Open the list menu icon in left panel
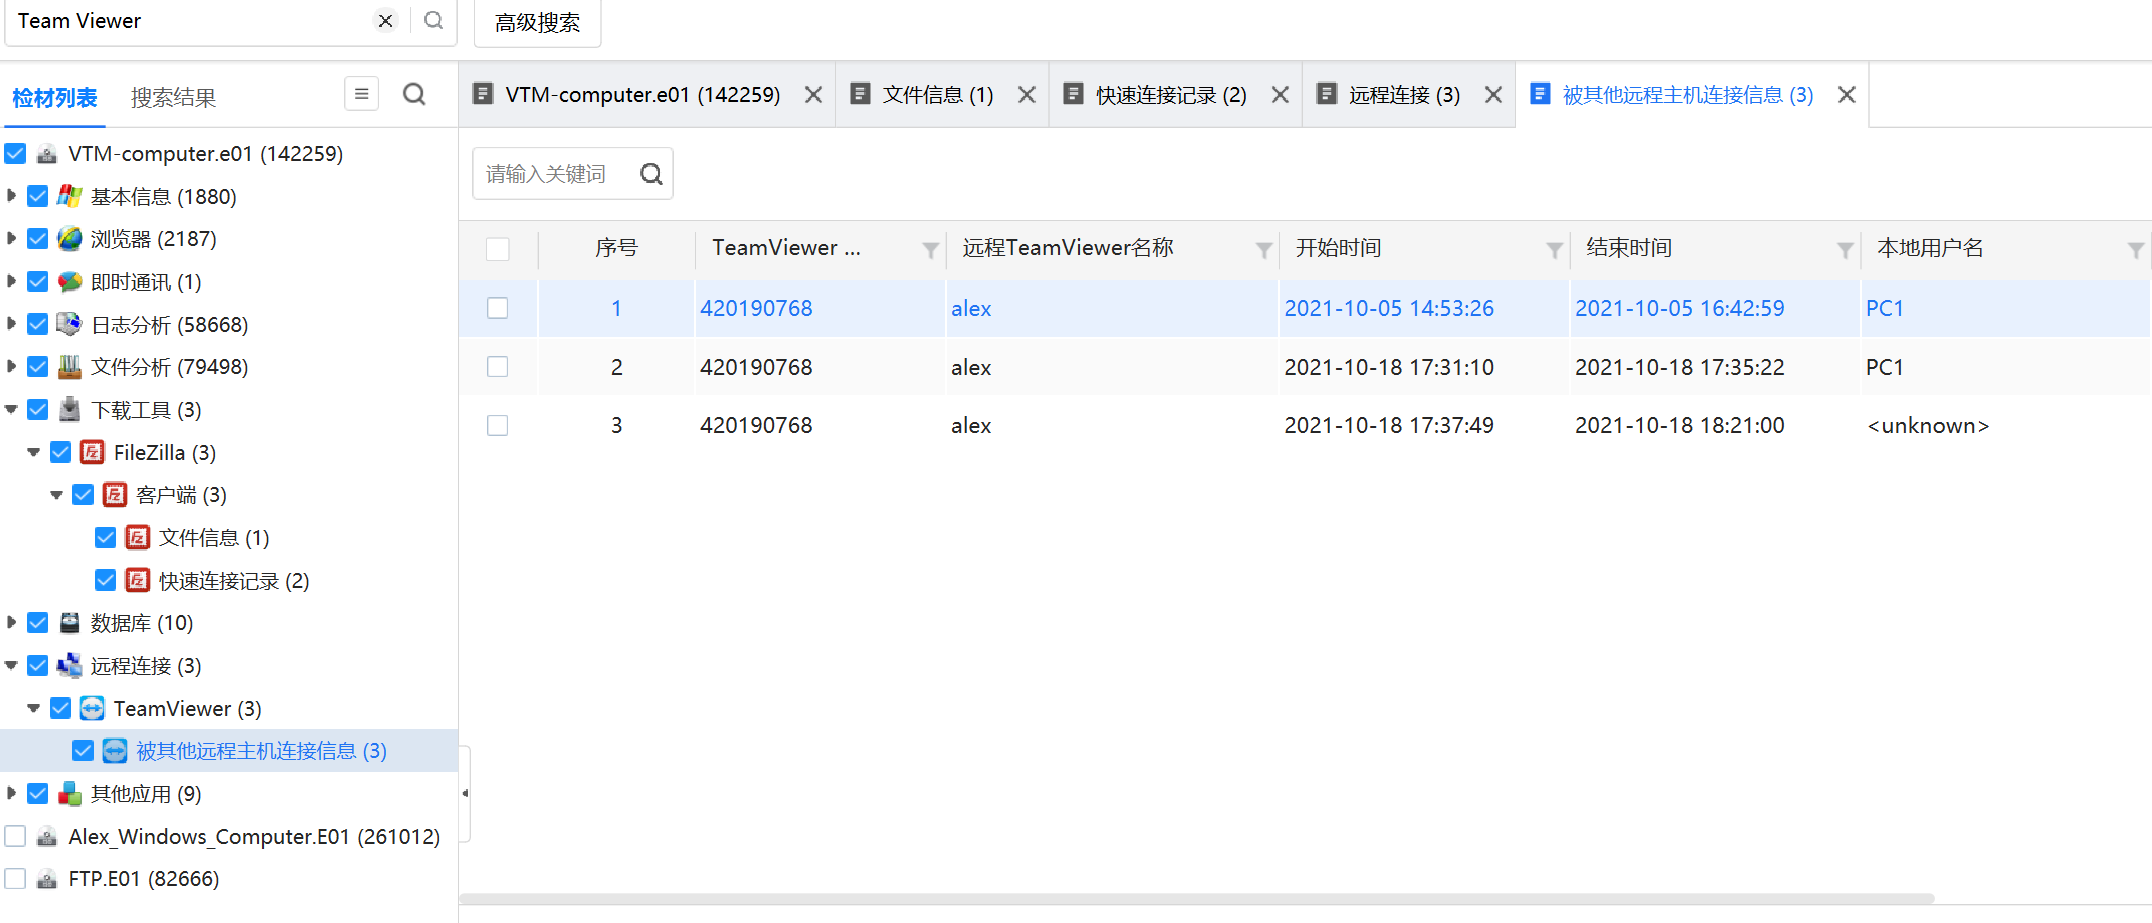This screenshot has height=923, width=2152. [361, 94]
